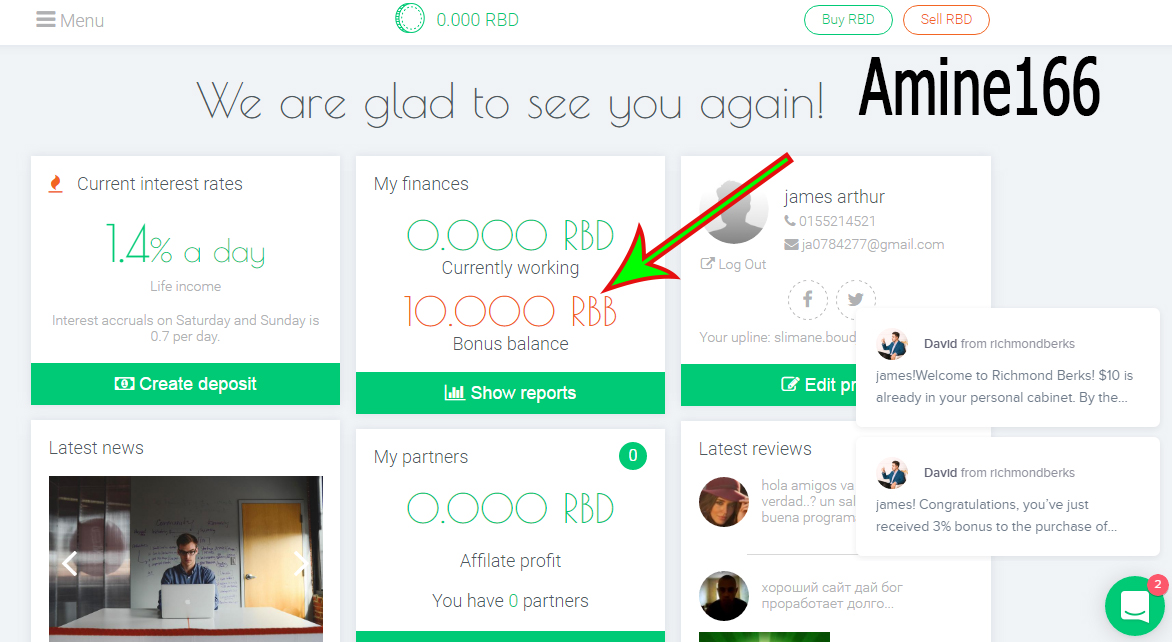Open David's welcome $10 chat message
1172x642 pixels.
1008,368
